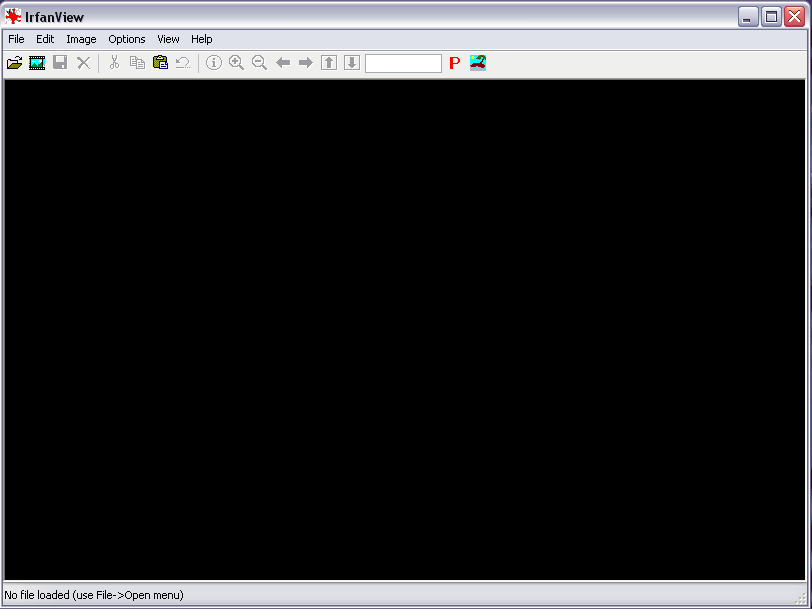
Task: Click the up arrow page icon
Action: pyautogui.click(x=329, y=63)
